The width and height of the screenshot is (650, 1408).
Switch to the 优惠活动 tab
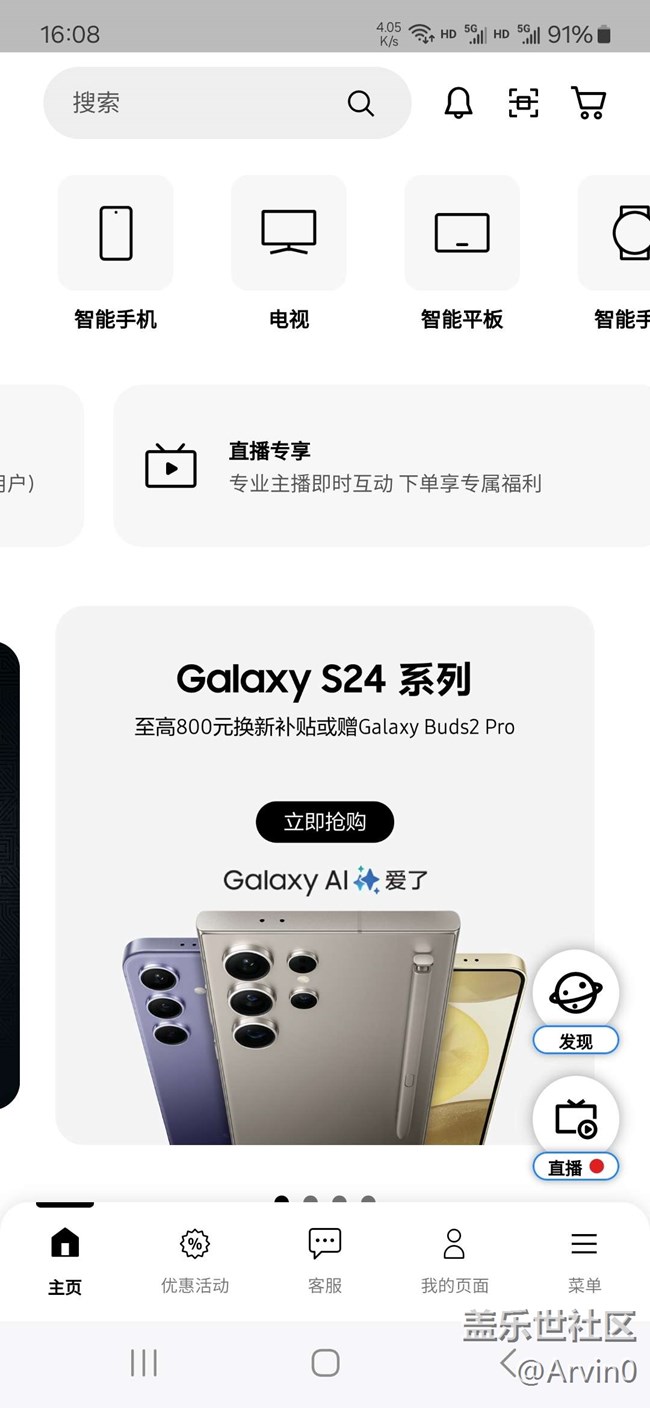coord(195,1261)
